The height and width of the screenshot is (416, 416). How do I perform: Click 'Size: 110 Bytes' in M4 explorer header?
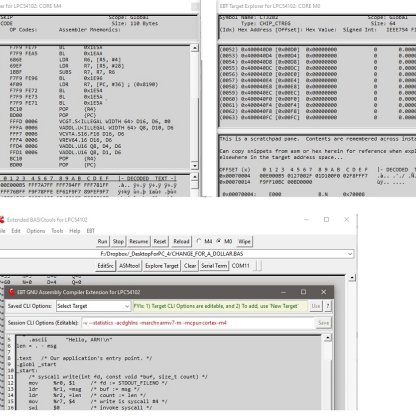click(135, 23)
